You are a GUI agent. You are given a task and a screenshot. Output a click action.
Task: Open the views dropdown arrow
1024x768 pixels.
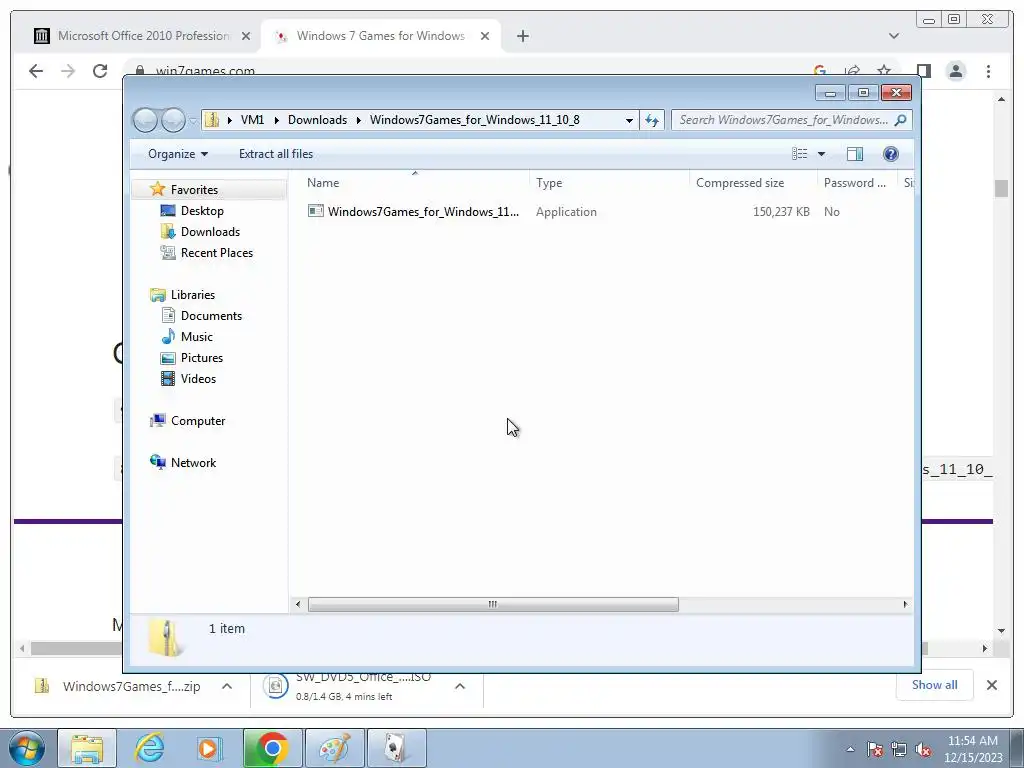point(822,153)
